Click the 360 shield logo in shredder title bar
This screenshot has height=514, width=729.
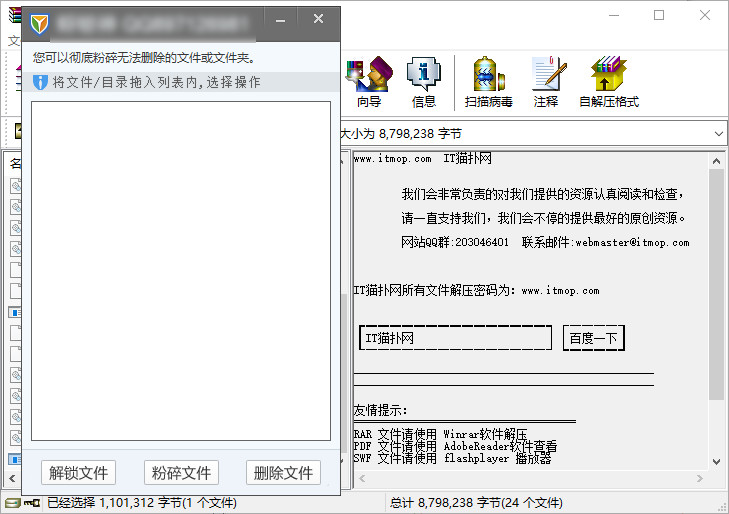click(x=39, y=23)
